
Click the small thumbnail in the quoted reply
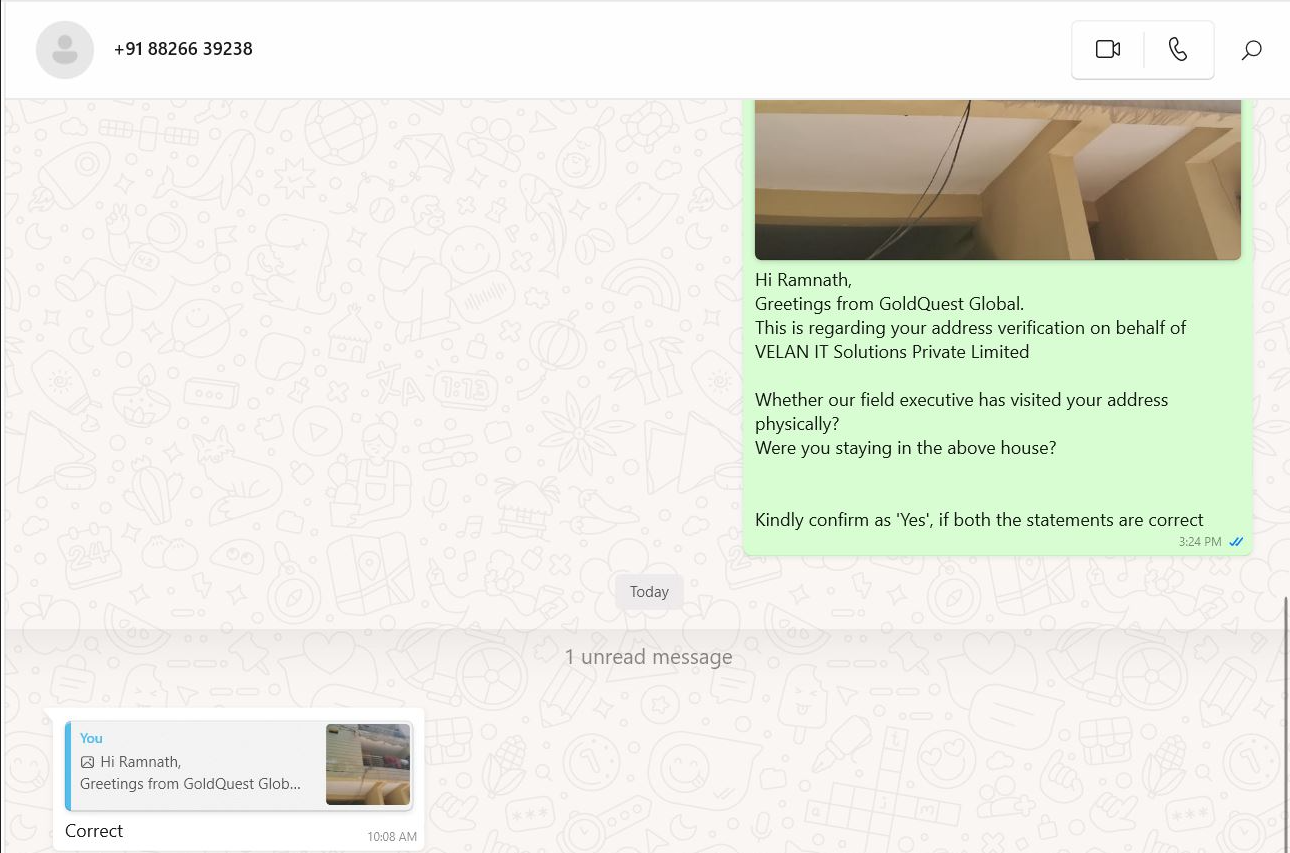click(x=368, y=764)
